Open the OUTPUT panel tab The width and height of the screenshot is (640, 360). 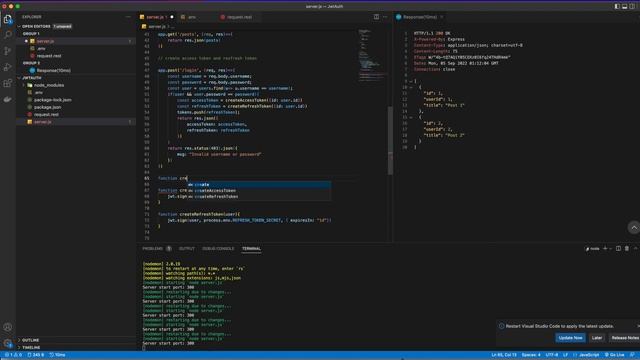tap(187, 249)
